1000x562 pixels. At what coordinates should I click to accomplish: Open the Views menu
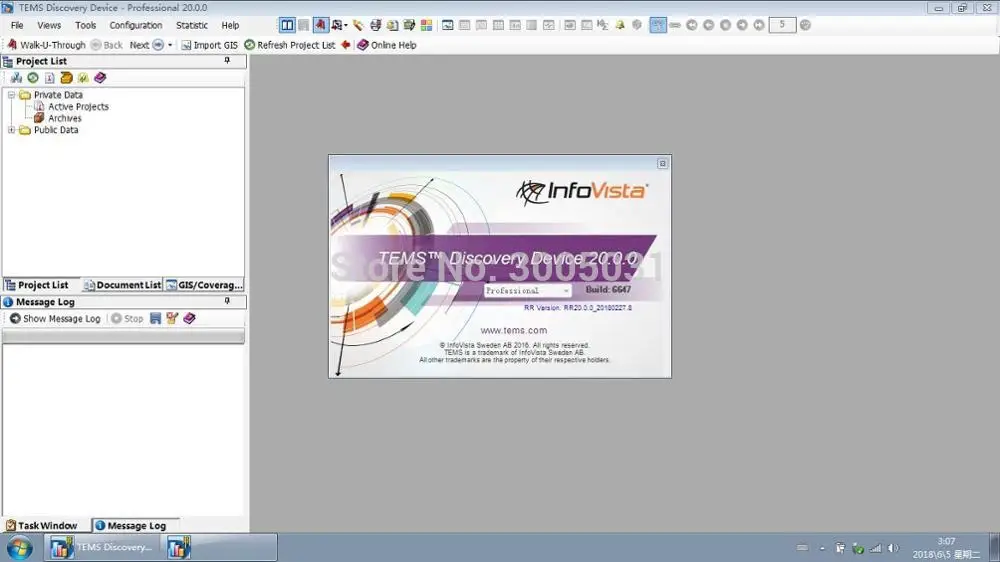49,26
